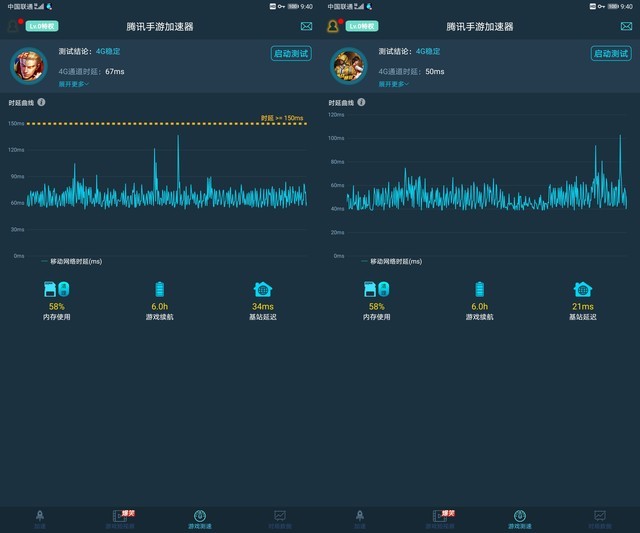Open user profile icon on left screen

13,27
